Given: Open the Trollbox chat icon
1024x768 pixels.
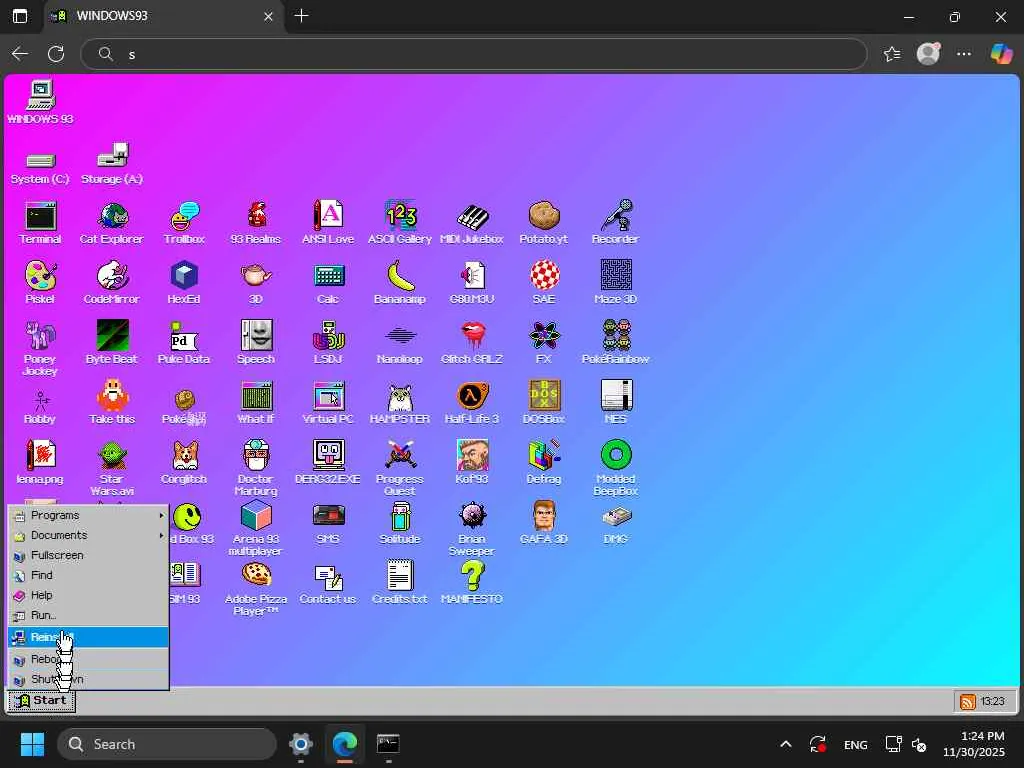Looking at the screenshot, I should [184, 223].
